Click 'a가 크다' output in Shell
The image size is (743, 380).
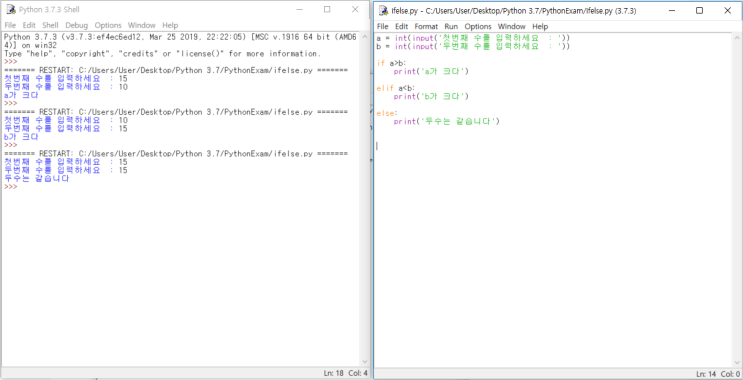(21, 95)
